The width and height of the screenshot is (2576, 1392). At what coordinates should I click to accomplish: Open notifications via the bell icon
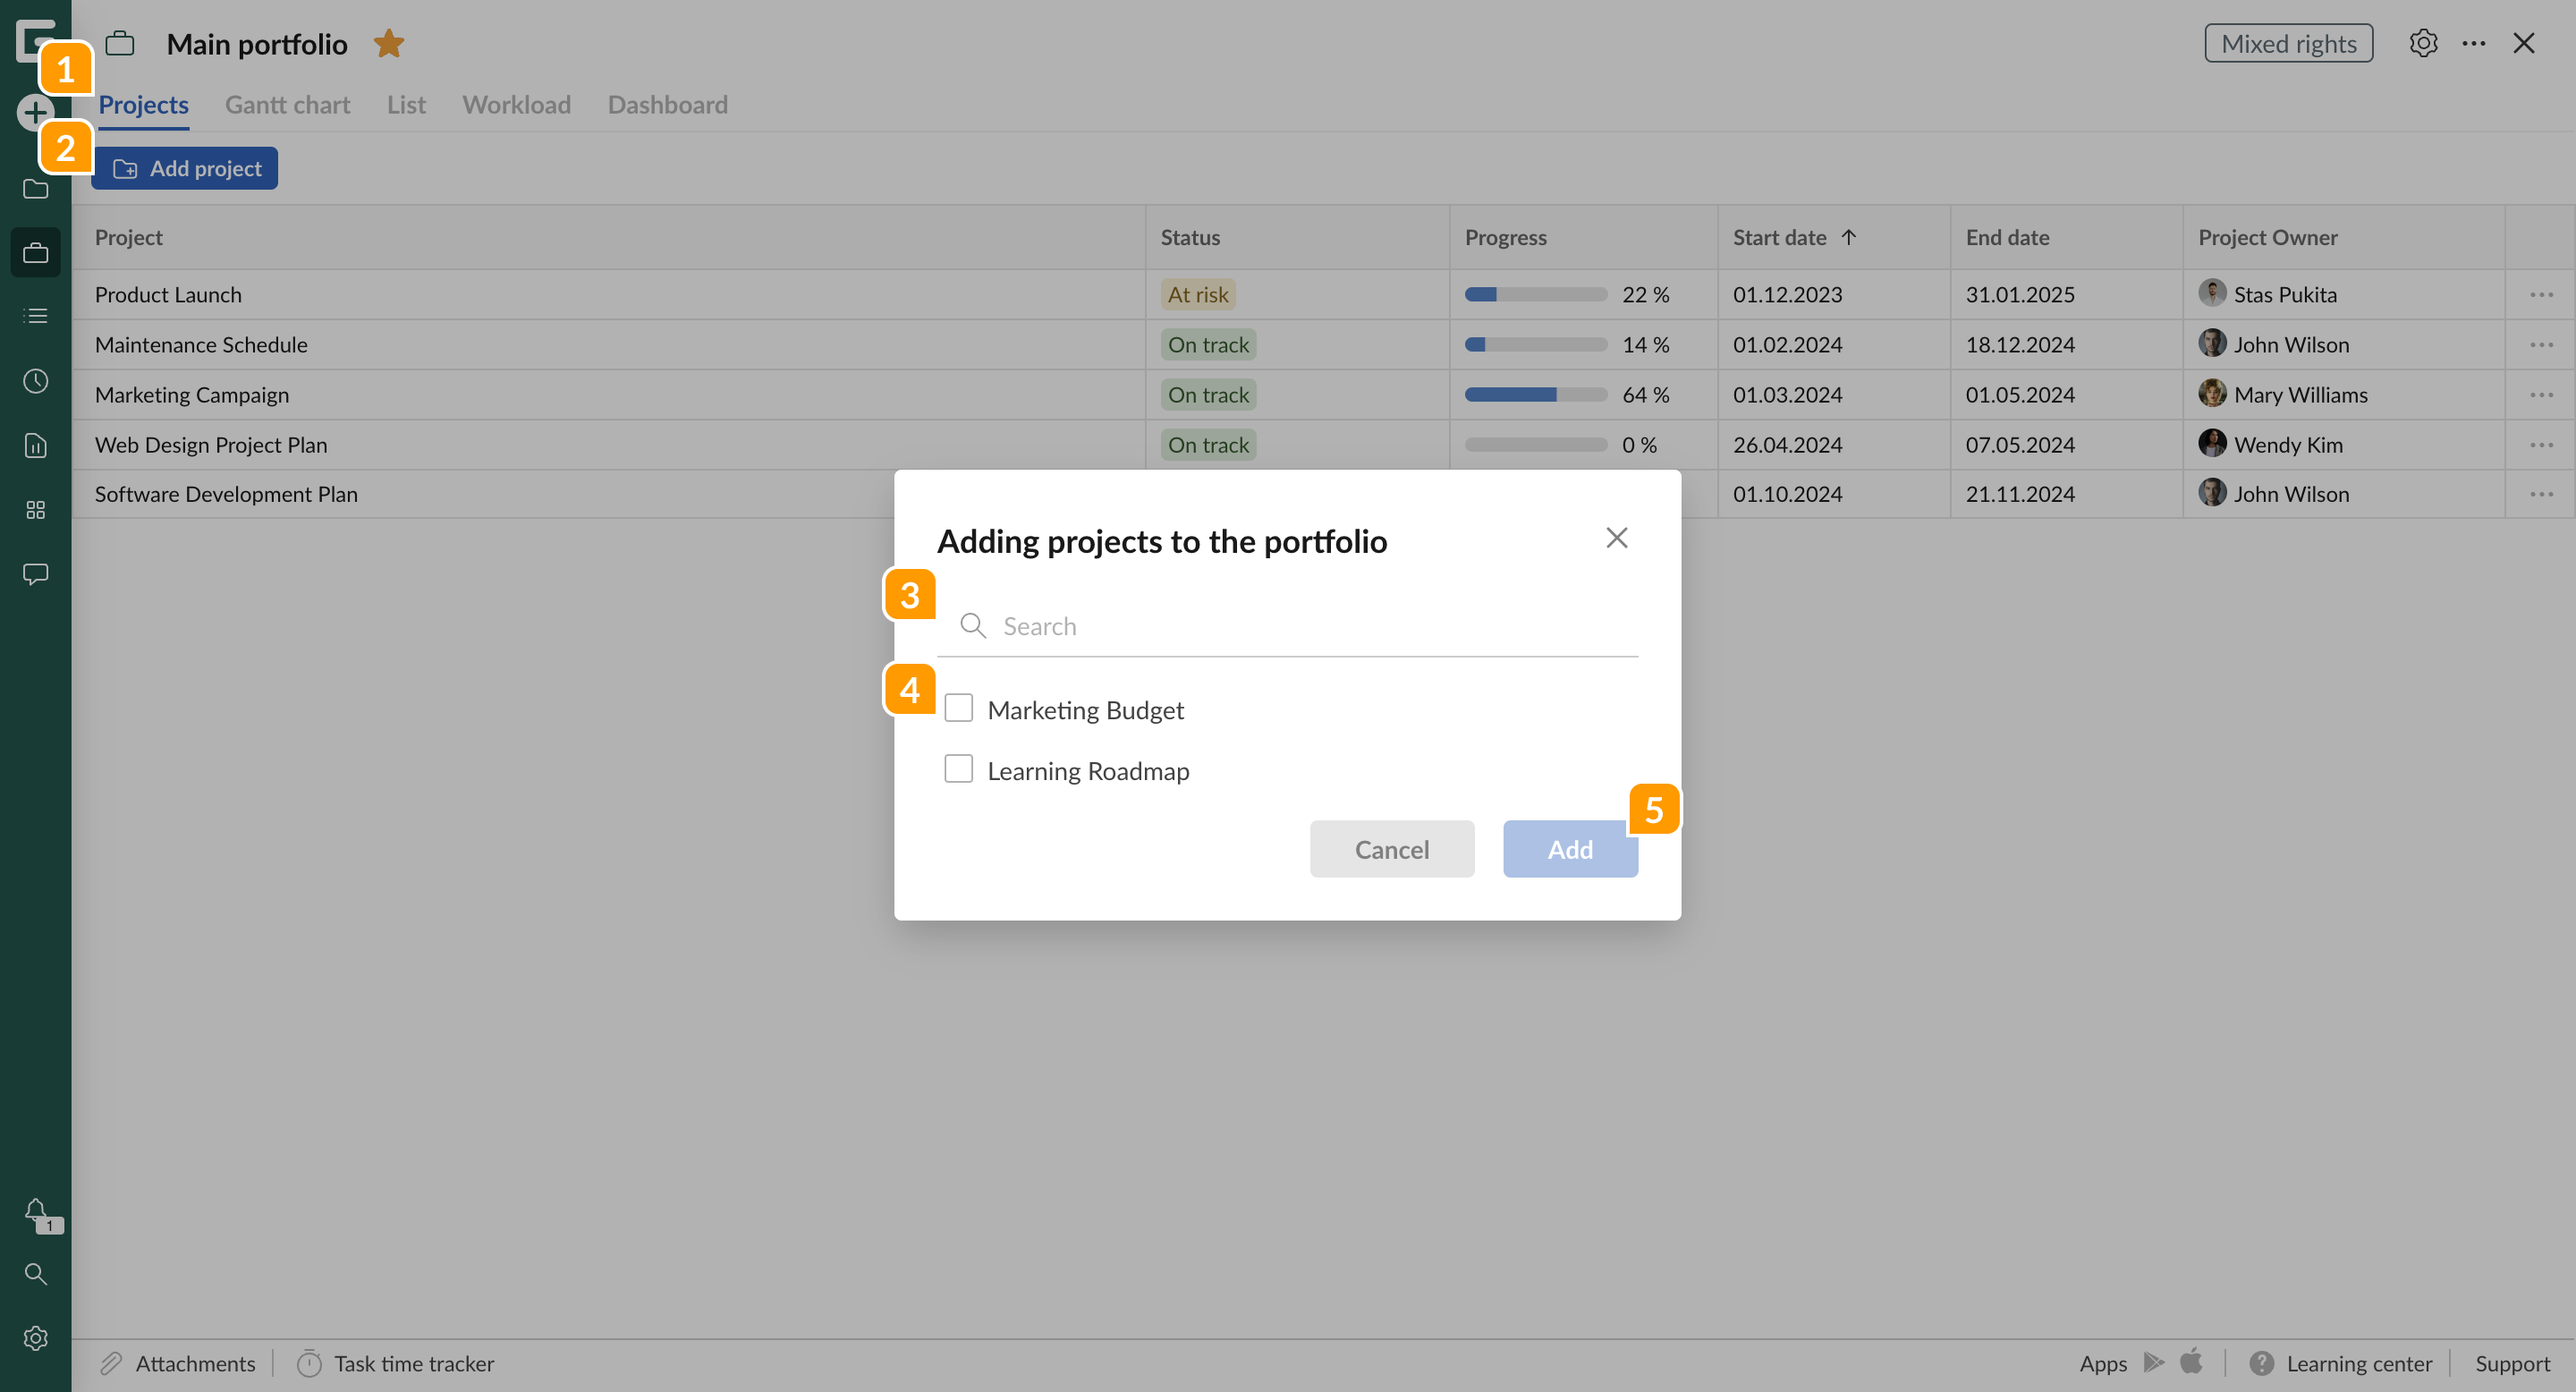point(35,1212)
